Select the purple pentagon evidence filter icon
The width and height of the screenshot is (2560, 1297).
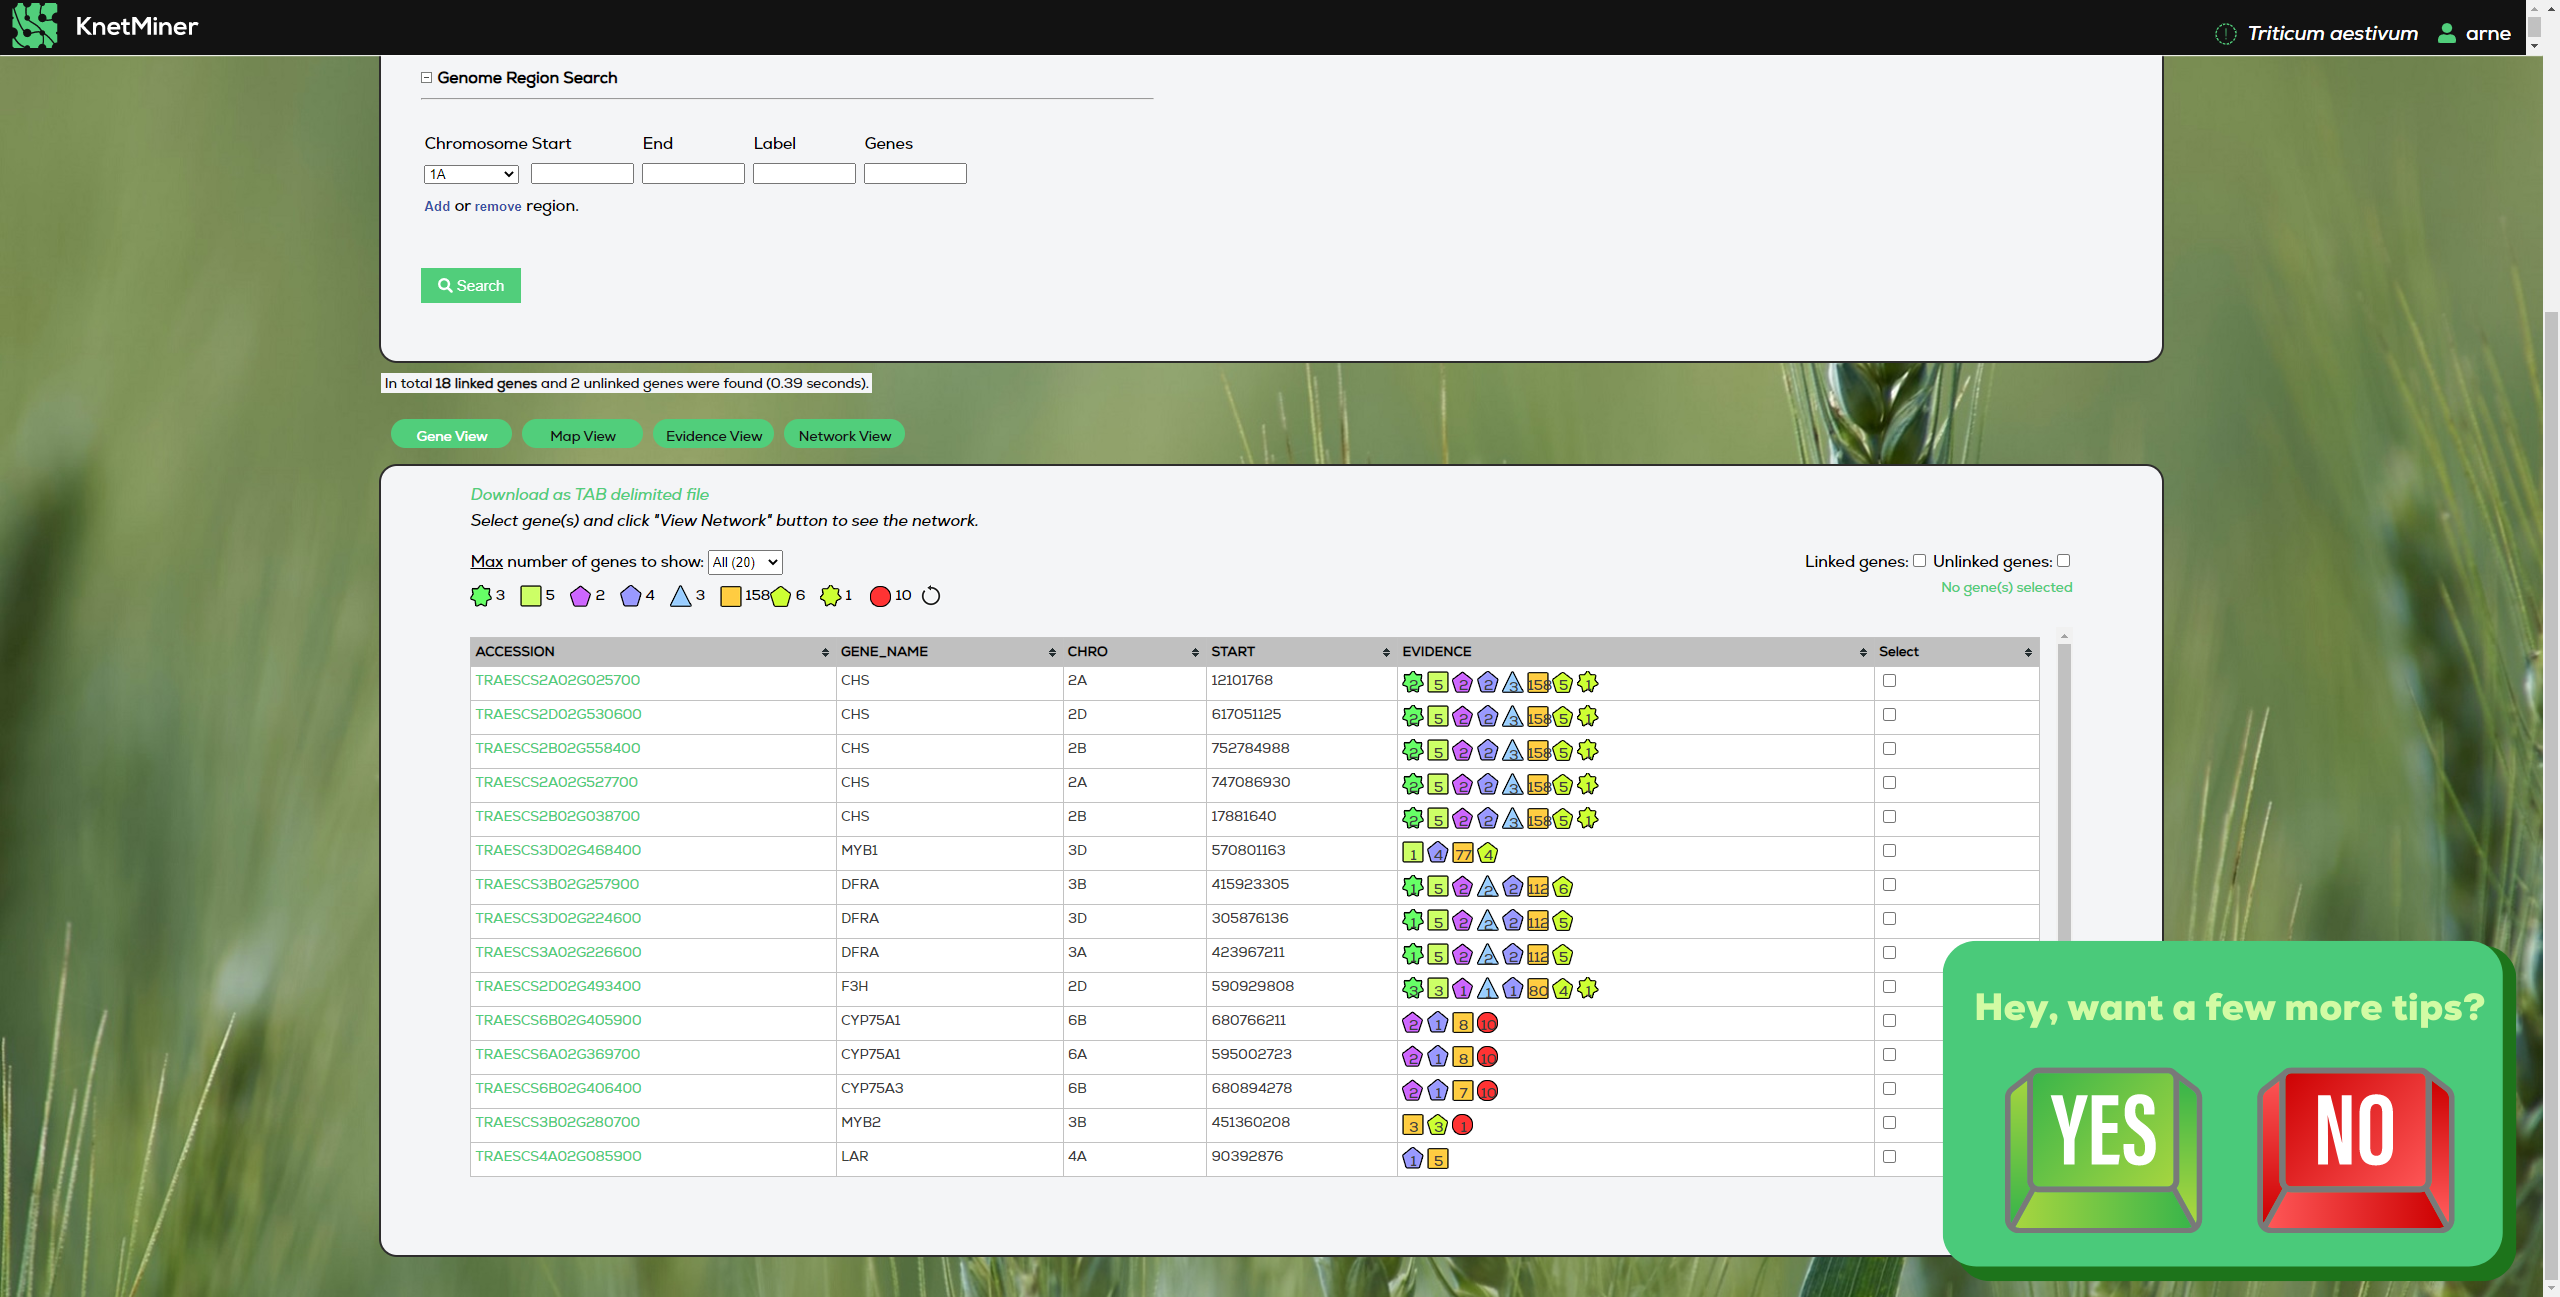583,596
